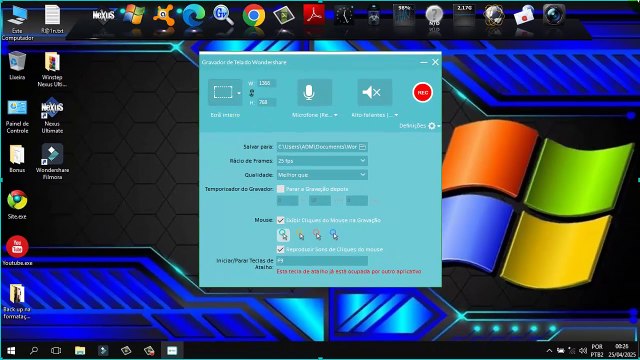Image resolution: width=640 pixels, height=360 pixels.
Task: Launch Wondershare Filmora desktop shortcut
Action: pyautogui.click(x=52, y=161)
